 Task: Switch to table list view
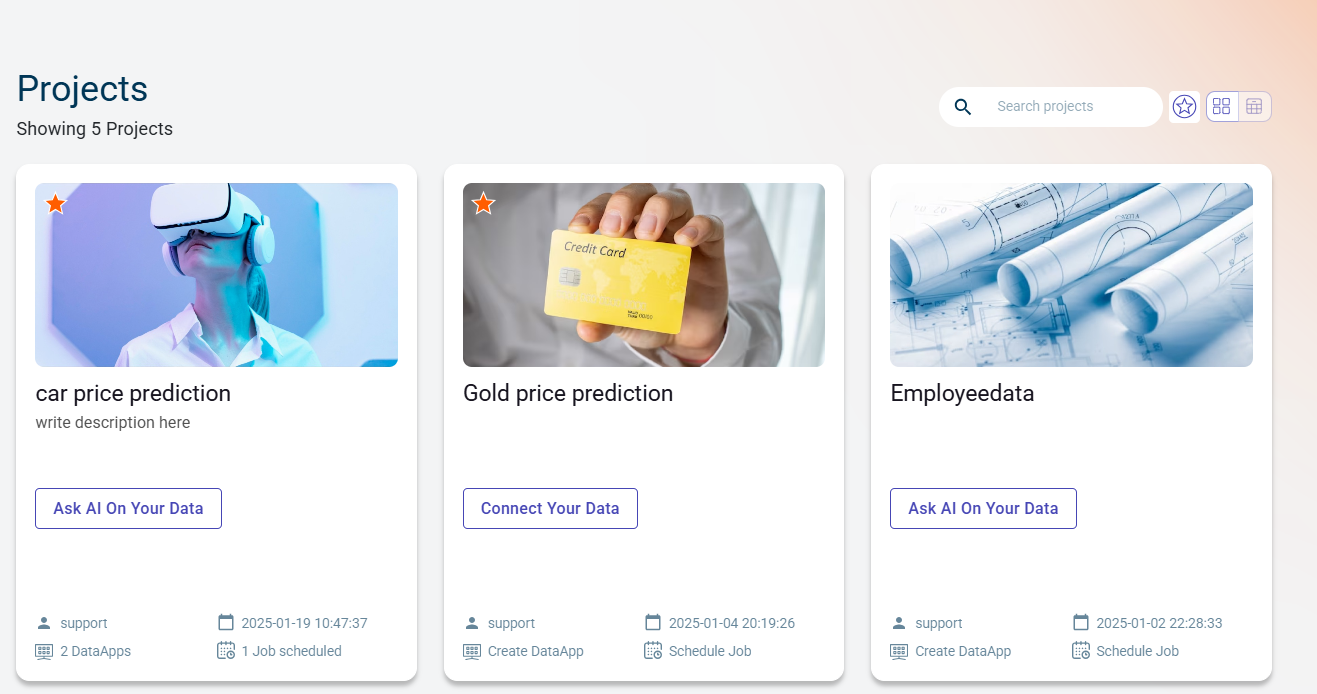1254,106
